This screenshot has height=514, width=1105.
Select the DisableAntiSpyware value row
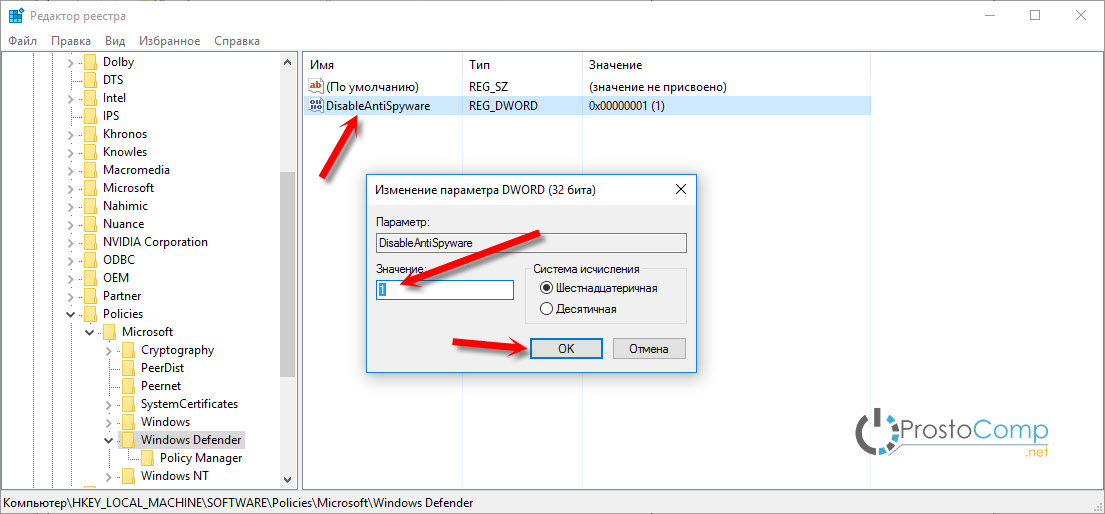588,106
